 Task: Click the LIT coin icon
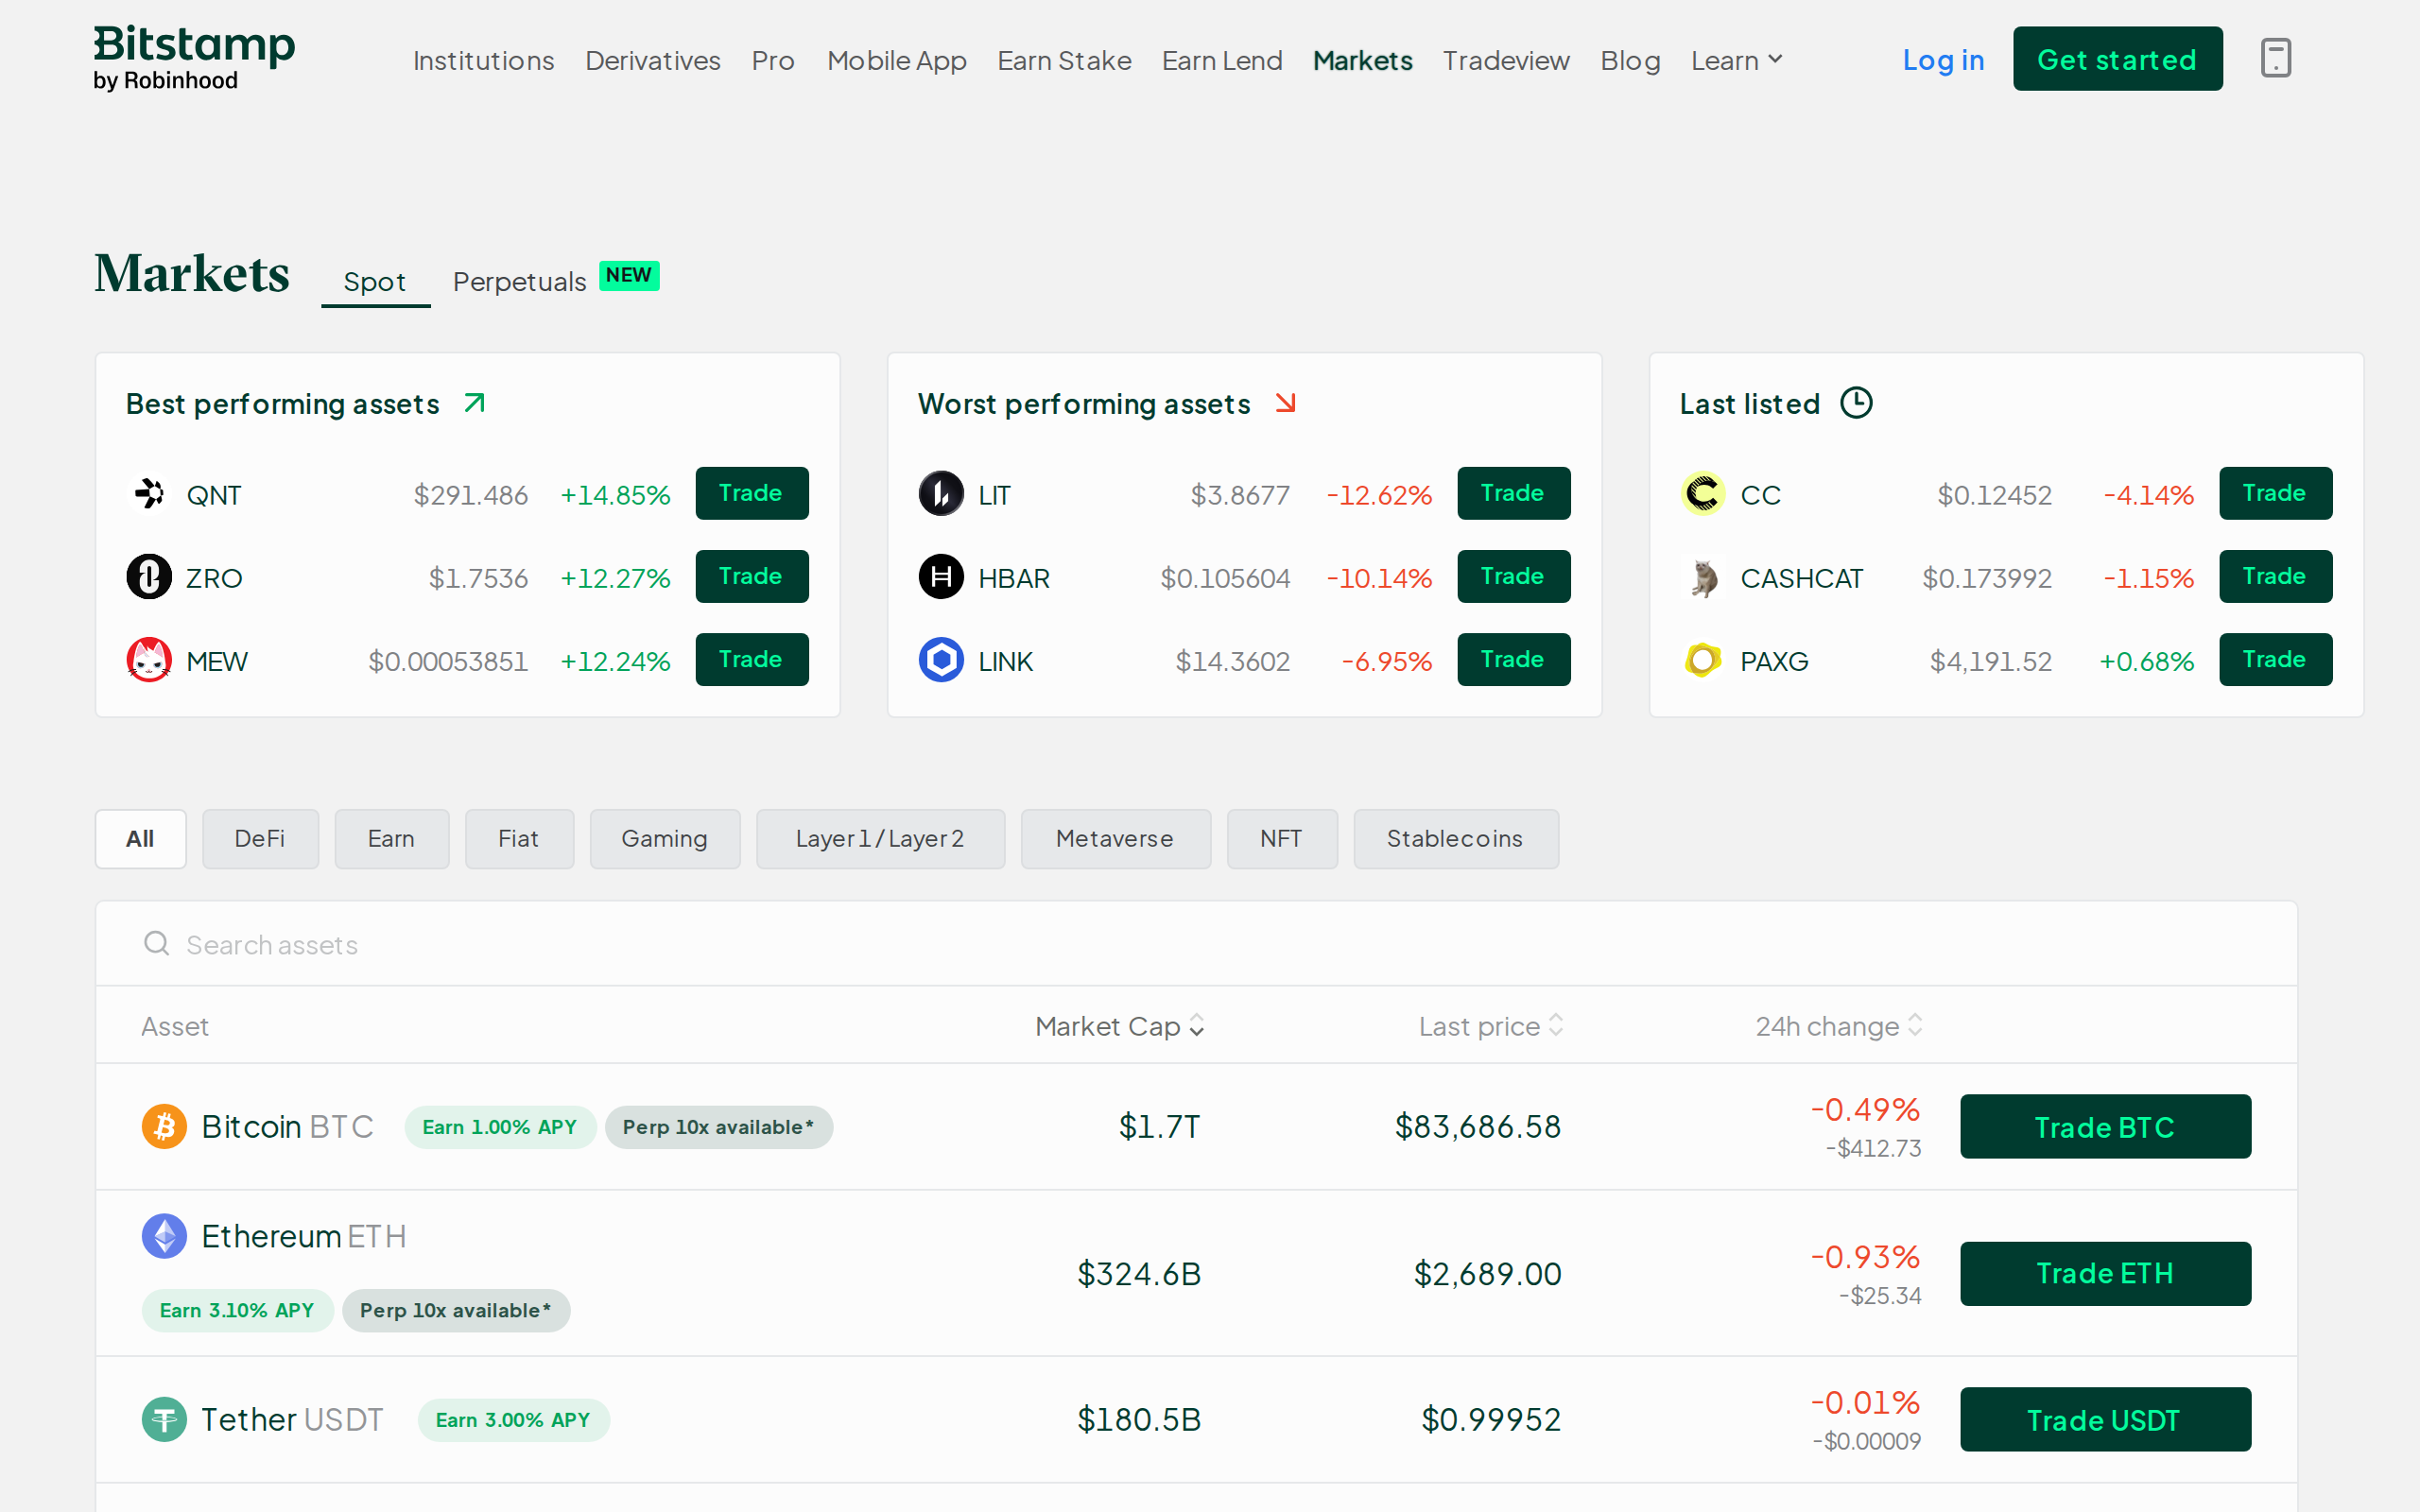click(941, 494)
